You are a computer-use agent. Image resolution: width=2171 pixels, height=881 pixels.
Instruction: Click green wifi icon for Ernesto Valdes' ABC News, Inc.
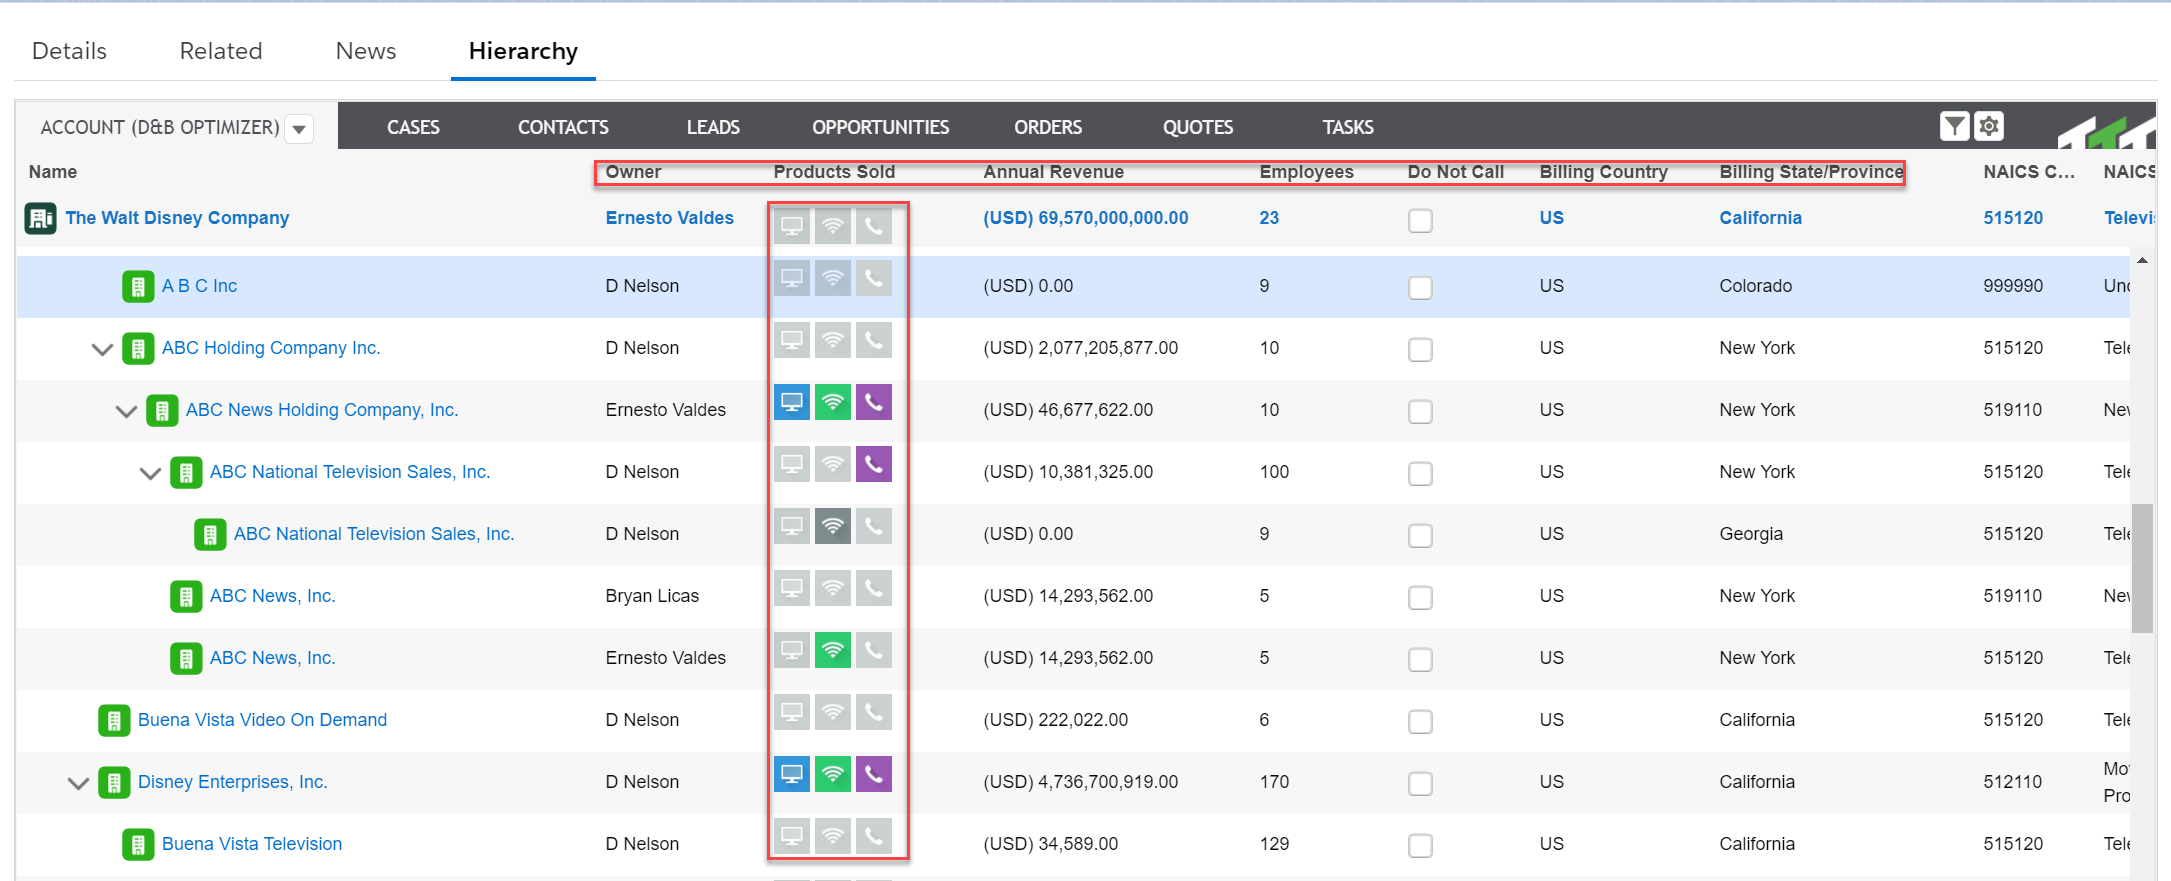click(832, 650)
